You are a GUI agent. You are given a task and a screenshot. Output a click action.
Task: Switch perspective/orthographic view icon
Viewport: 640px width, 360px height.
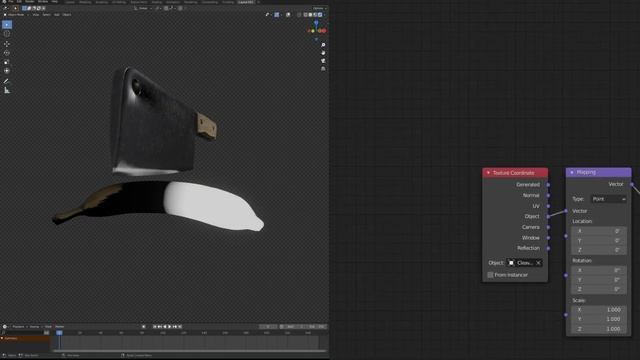pyautogui.click(x=323, y=69)
